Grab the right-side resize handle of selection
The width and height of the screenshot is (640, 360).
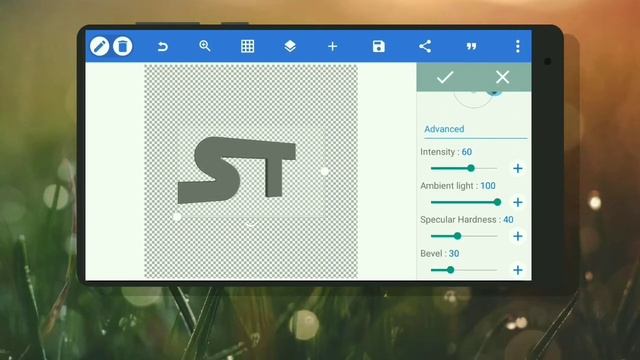click(x=324, y=171)
